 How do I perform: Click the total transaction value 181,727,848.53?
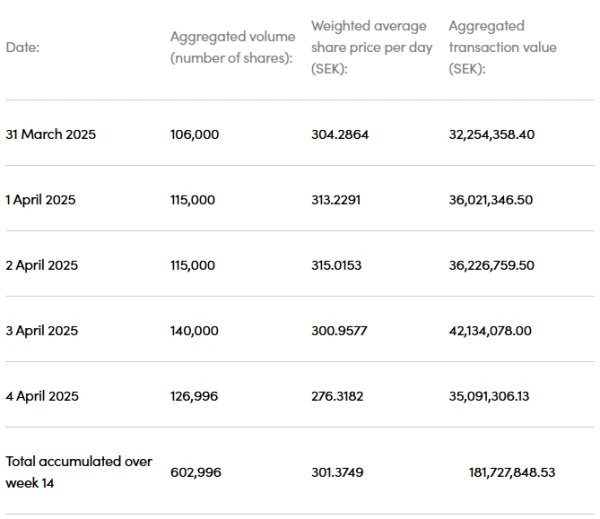[510, 471]
